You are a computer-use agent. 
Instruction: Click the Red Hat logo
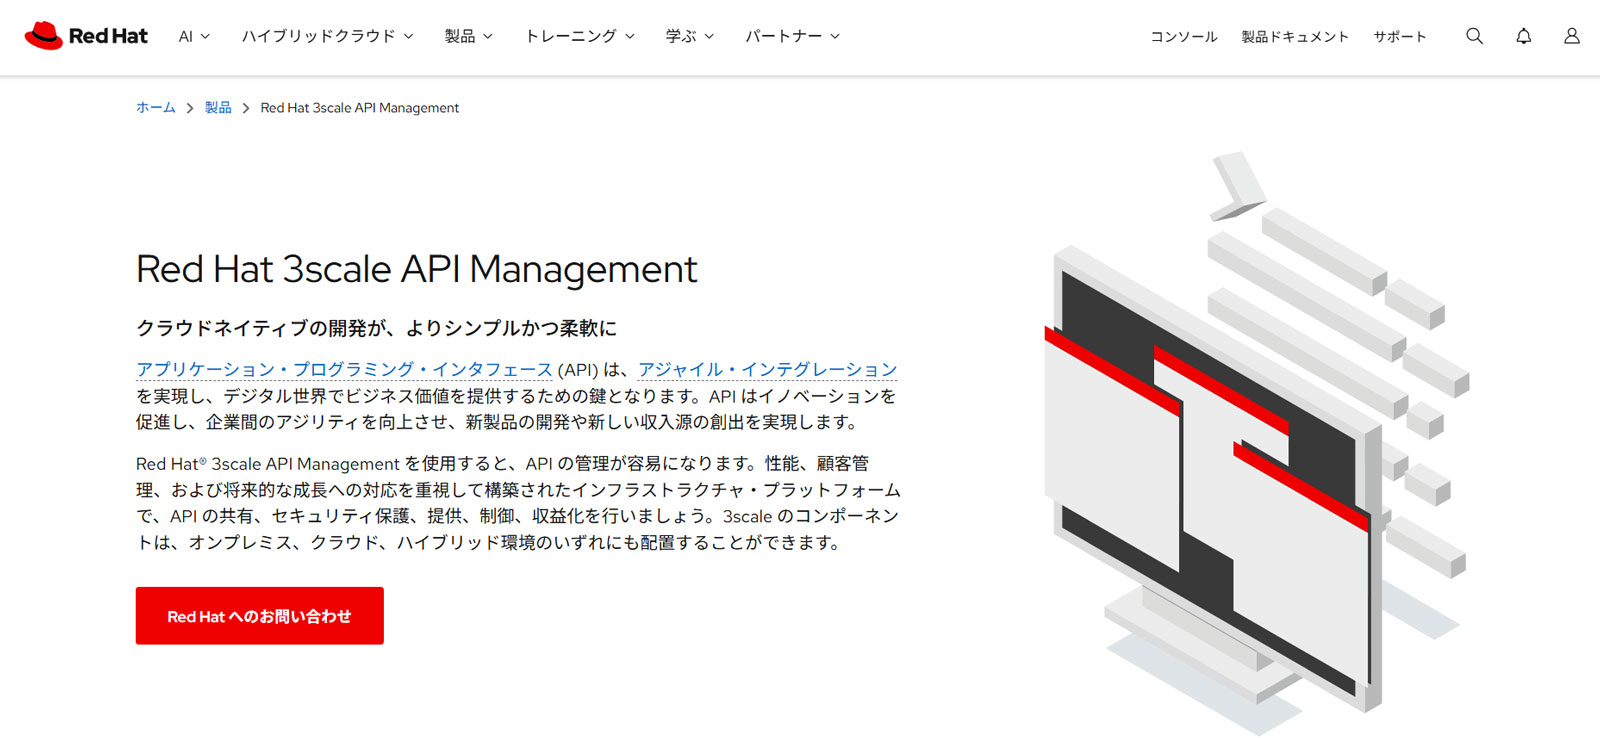coord(86,36)
